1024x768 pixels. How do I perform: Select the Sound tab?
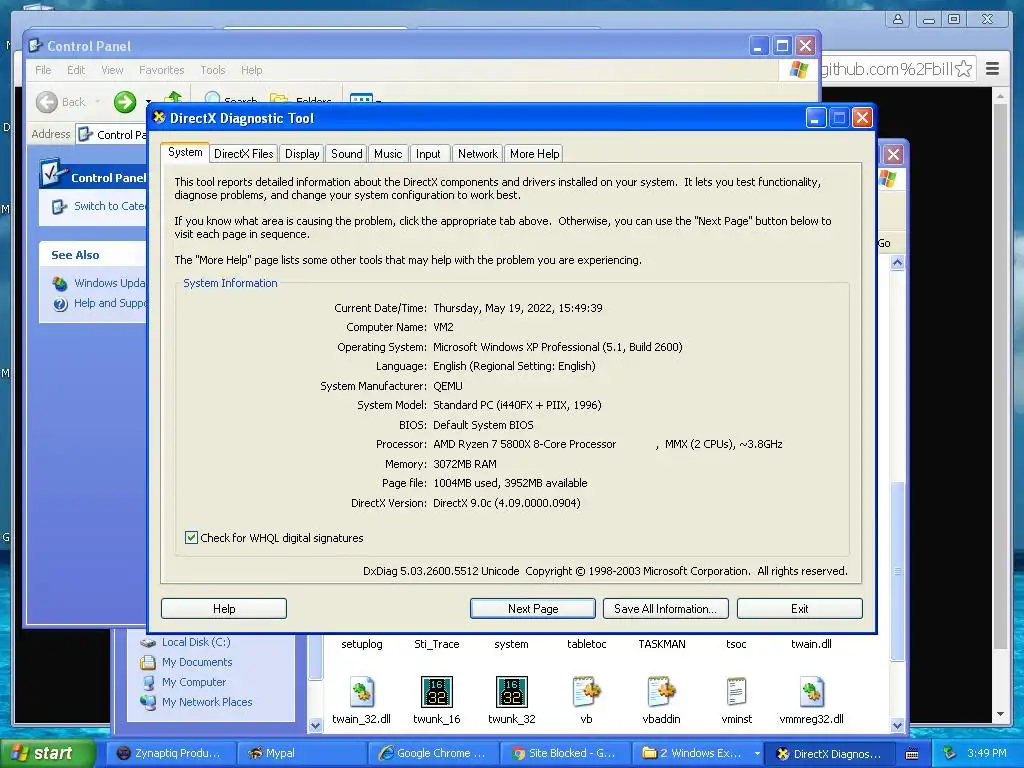point(346,153)
